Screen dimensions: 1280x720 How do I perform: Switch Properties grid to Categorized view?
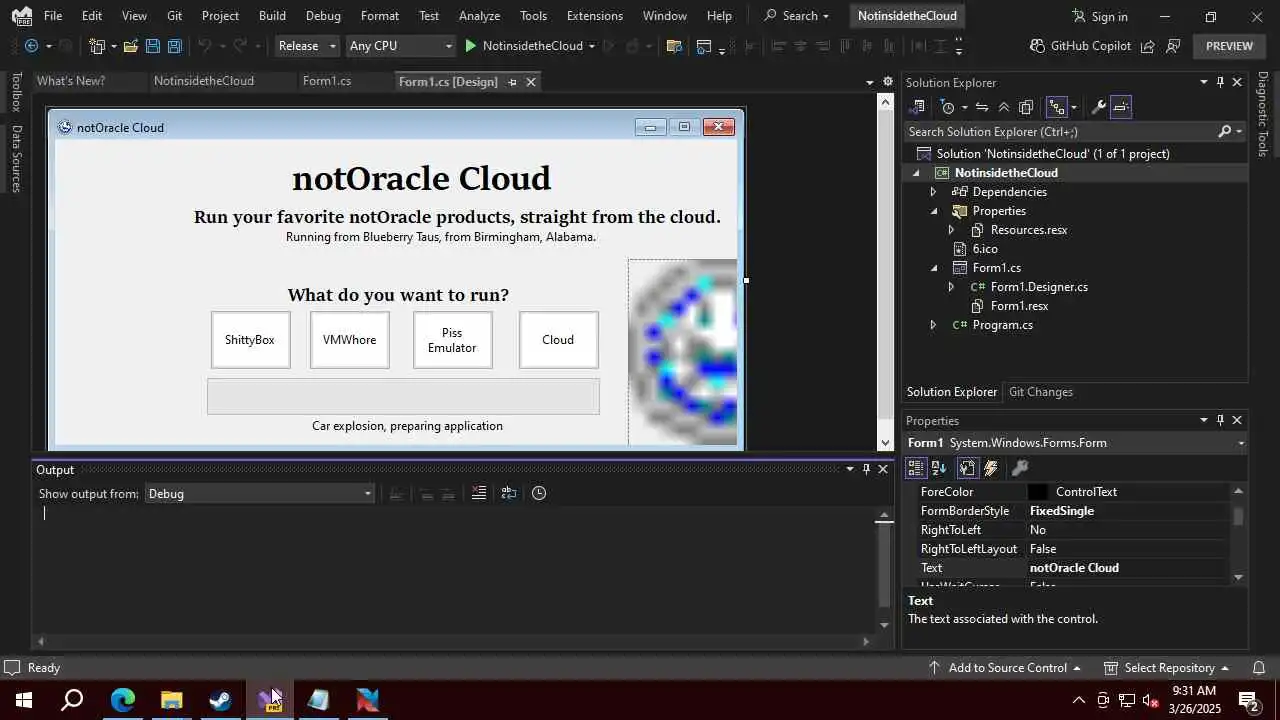[x=916, y=468]
